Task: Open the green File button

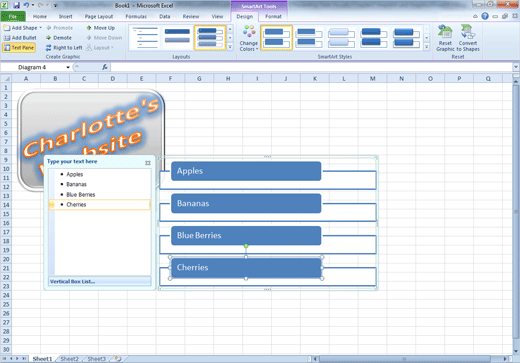Action: pos(13,16)
